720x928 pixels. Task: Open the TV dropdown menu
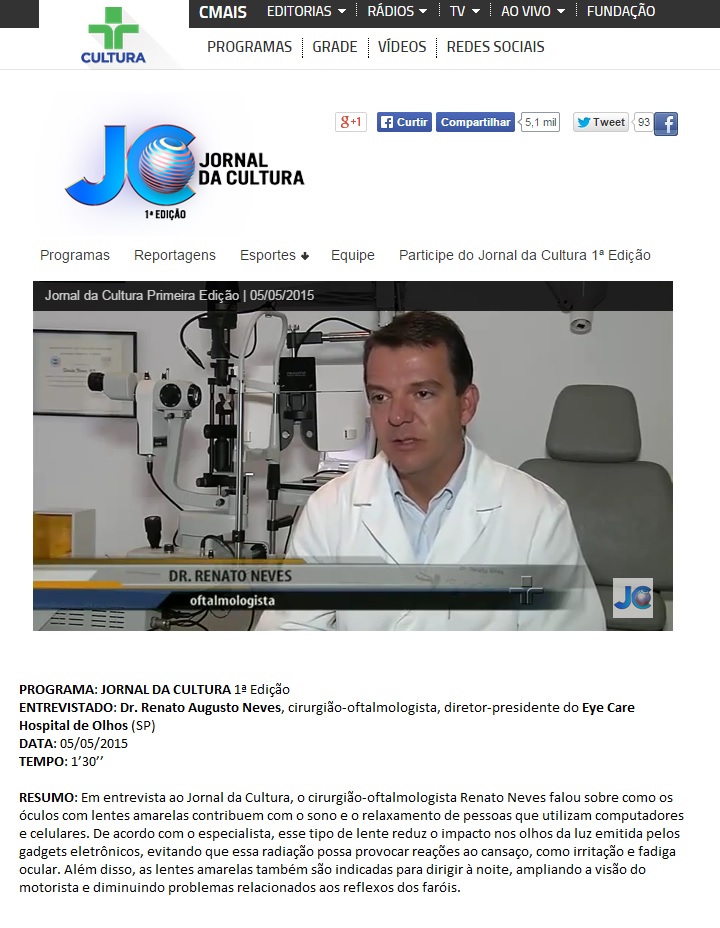[x=464, y=12]
